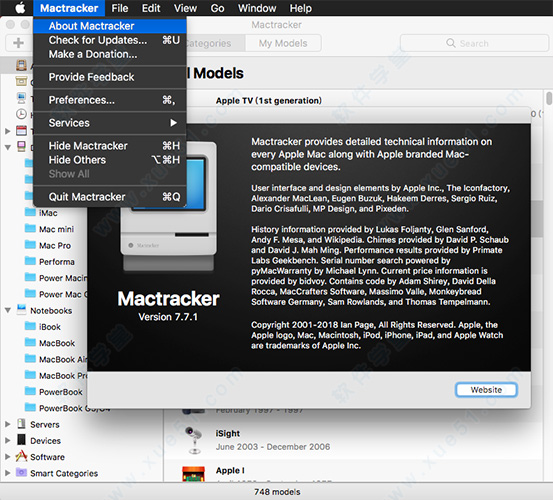Click the Smart Categories folder icon

(x=21, y=472)
